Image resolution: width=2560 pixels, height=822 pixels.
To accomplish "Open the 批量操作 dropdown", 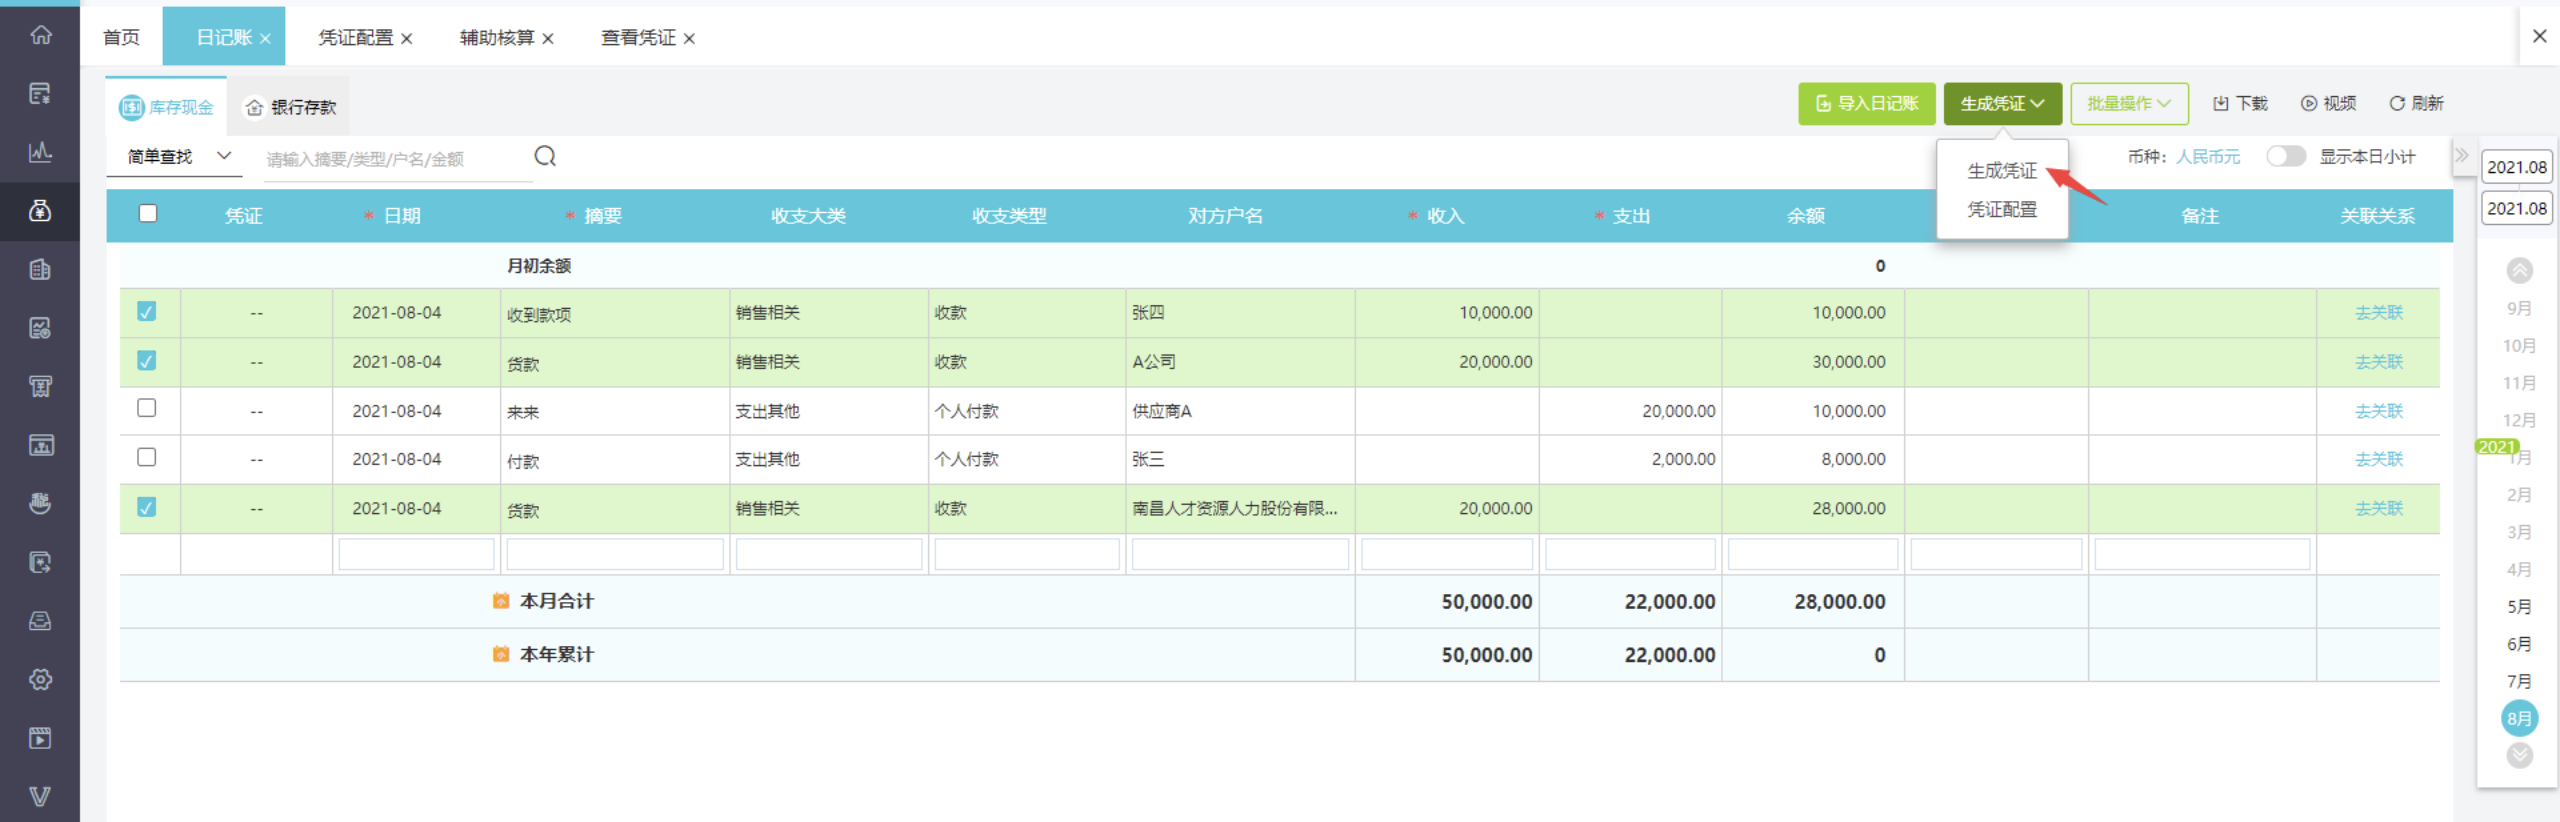I will [2129, 104].
